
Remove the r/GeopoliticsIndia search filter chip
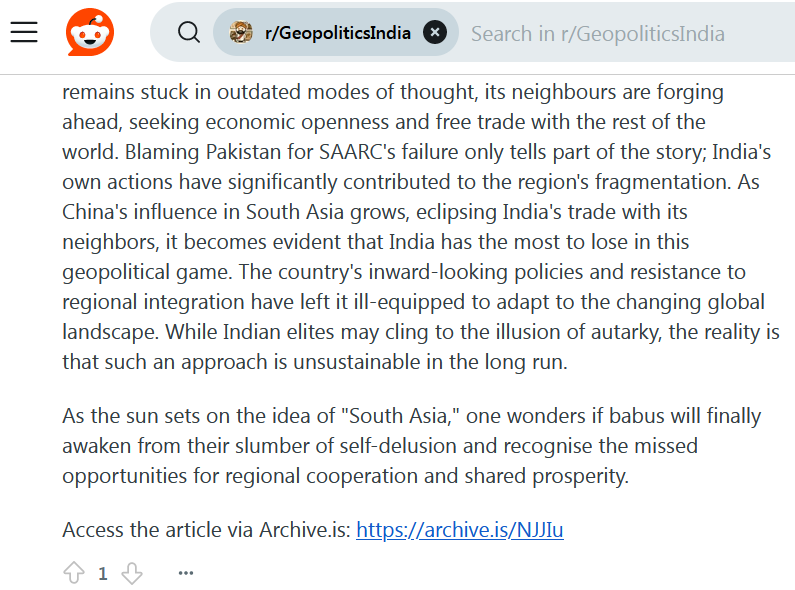(x=434, y=33)
